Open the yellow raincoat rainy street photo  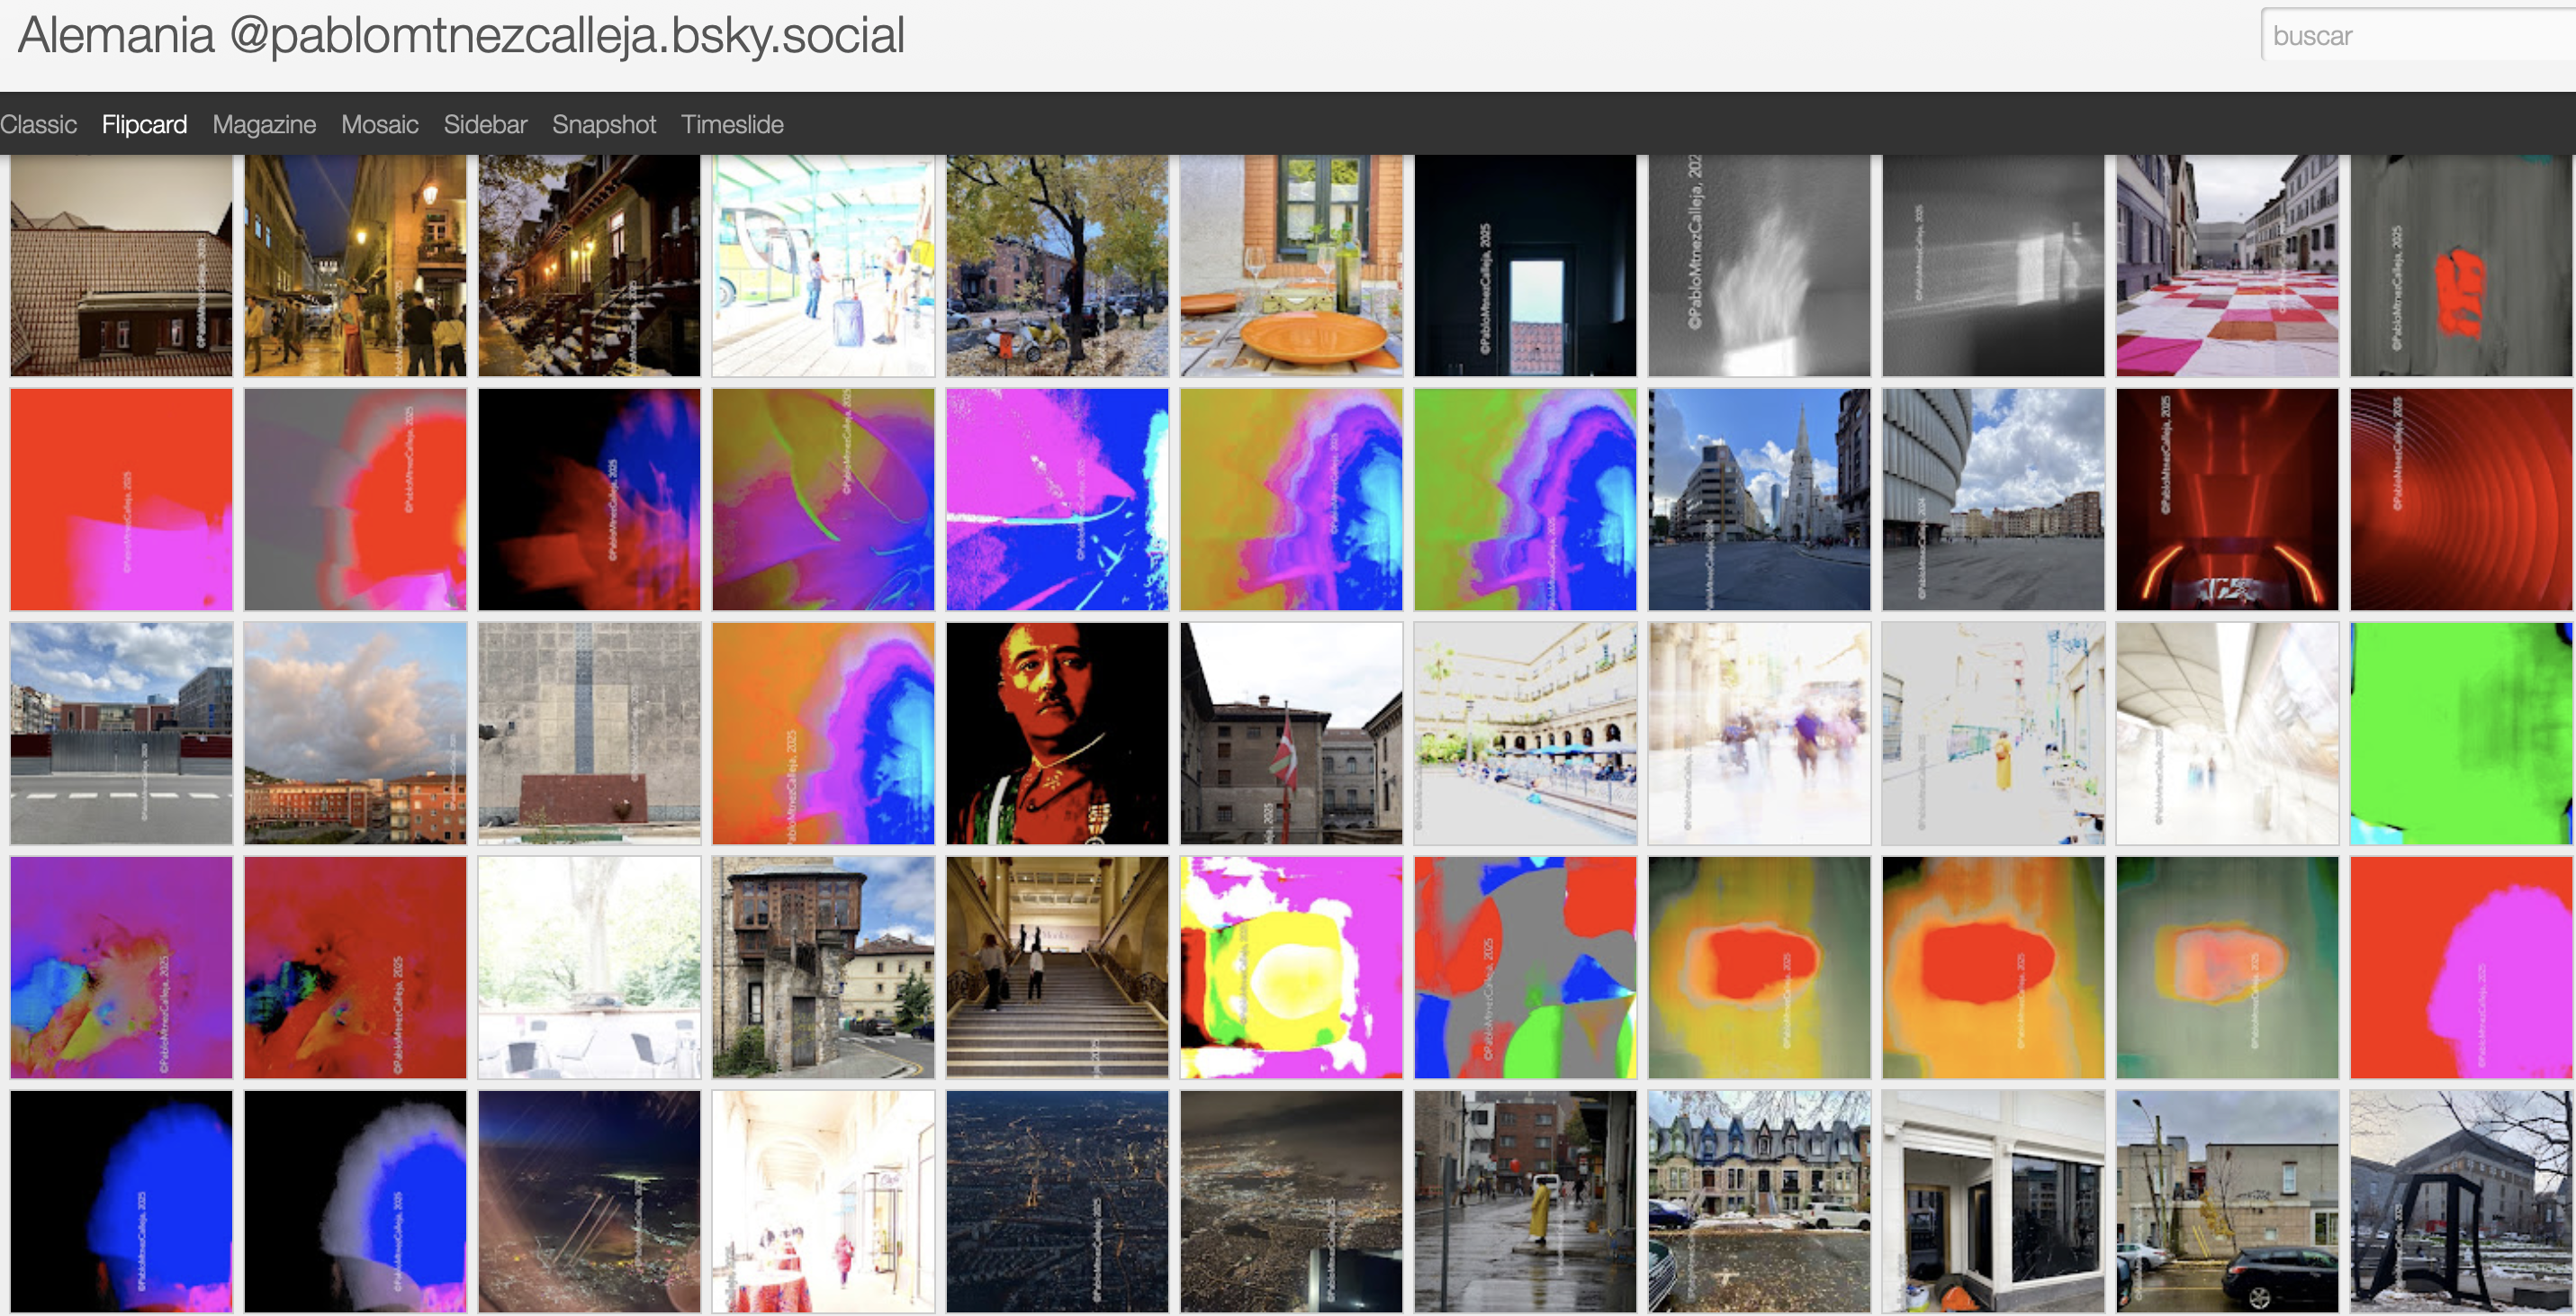[x=1525, y=1201]
